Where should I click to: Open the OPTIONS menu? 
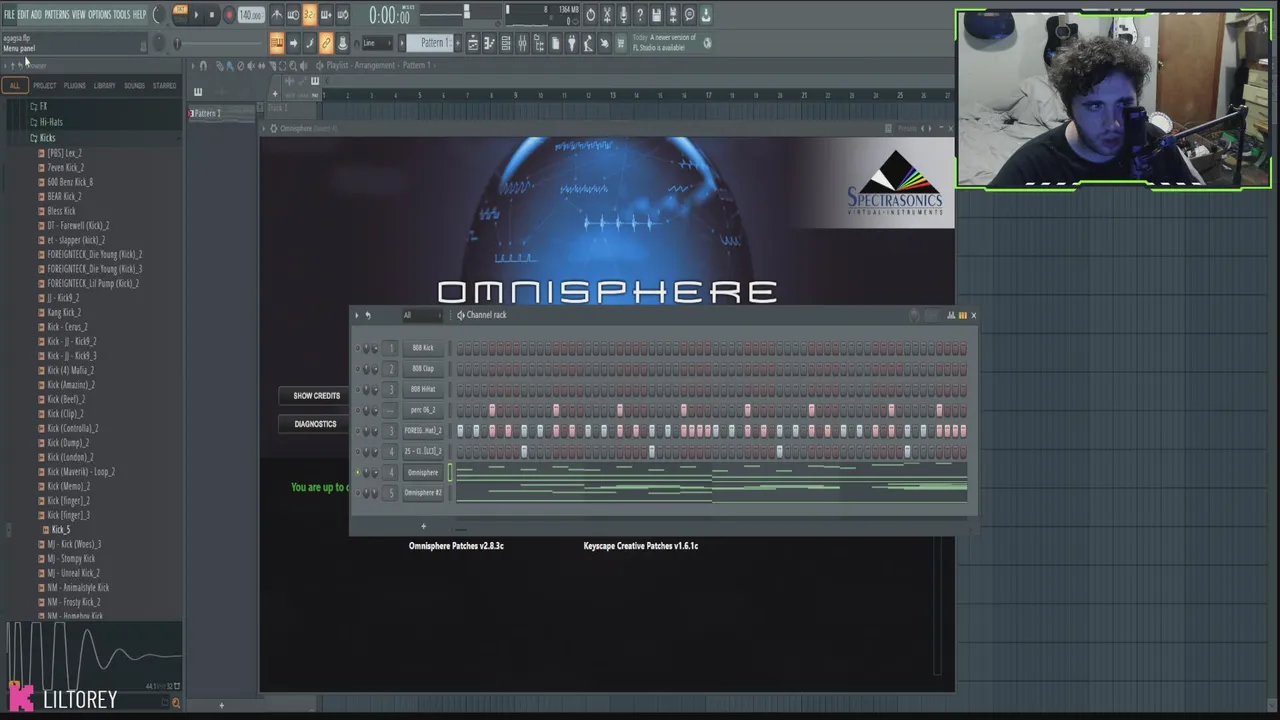click(x=100, y=15)
